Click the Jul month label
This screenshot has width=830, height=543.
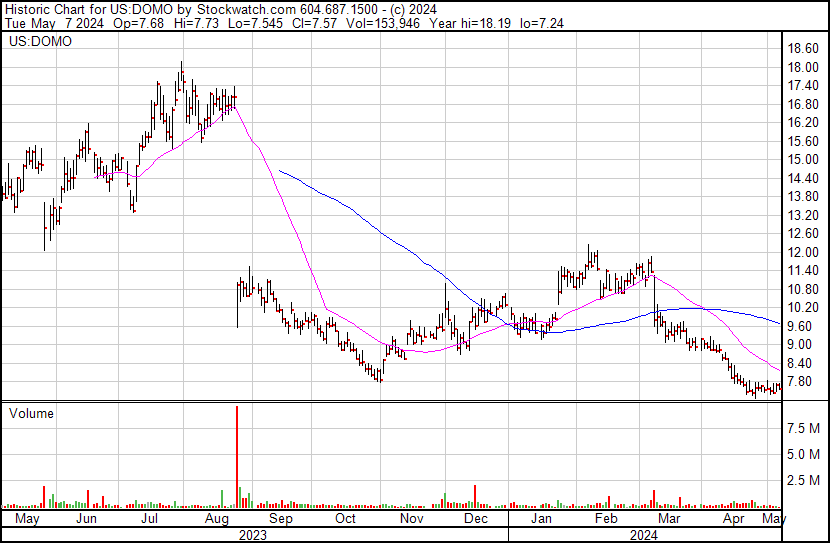tap(149, 518)
